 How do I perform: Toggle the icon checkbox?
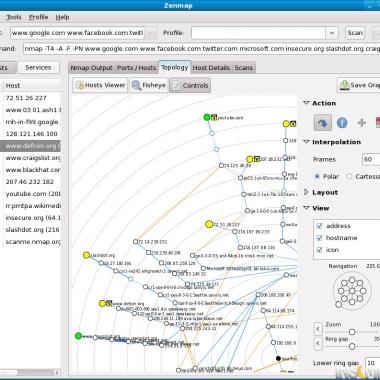pyautogui.click(x=319, y=250)
